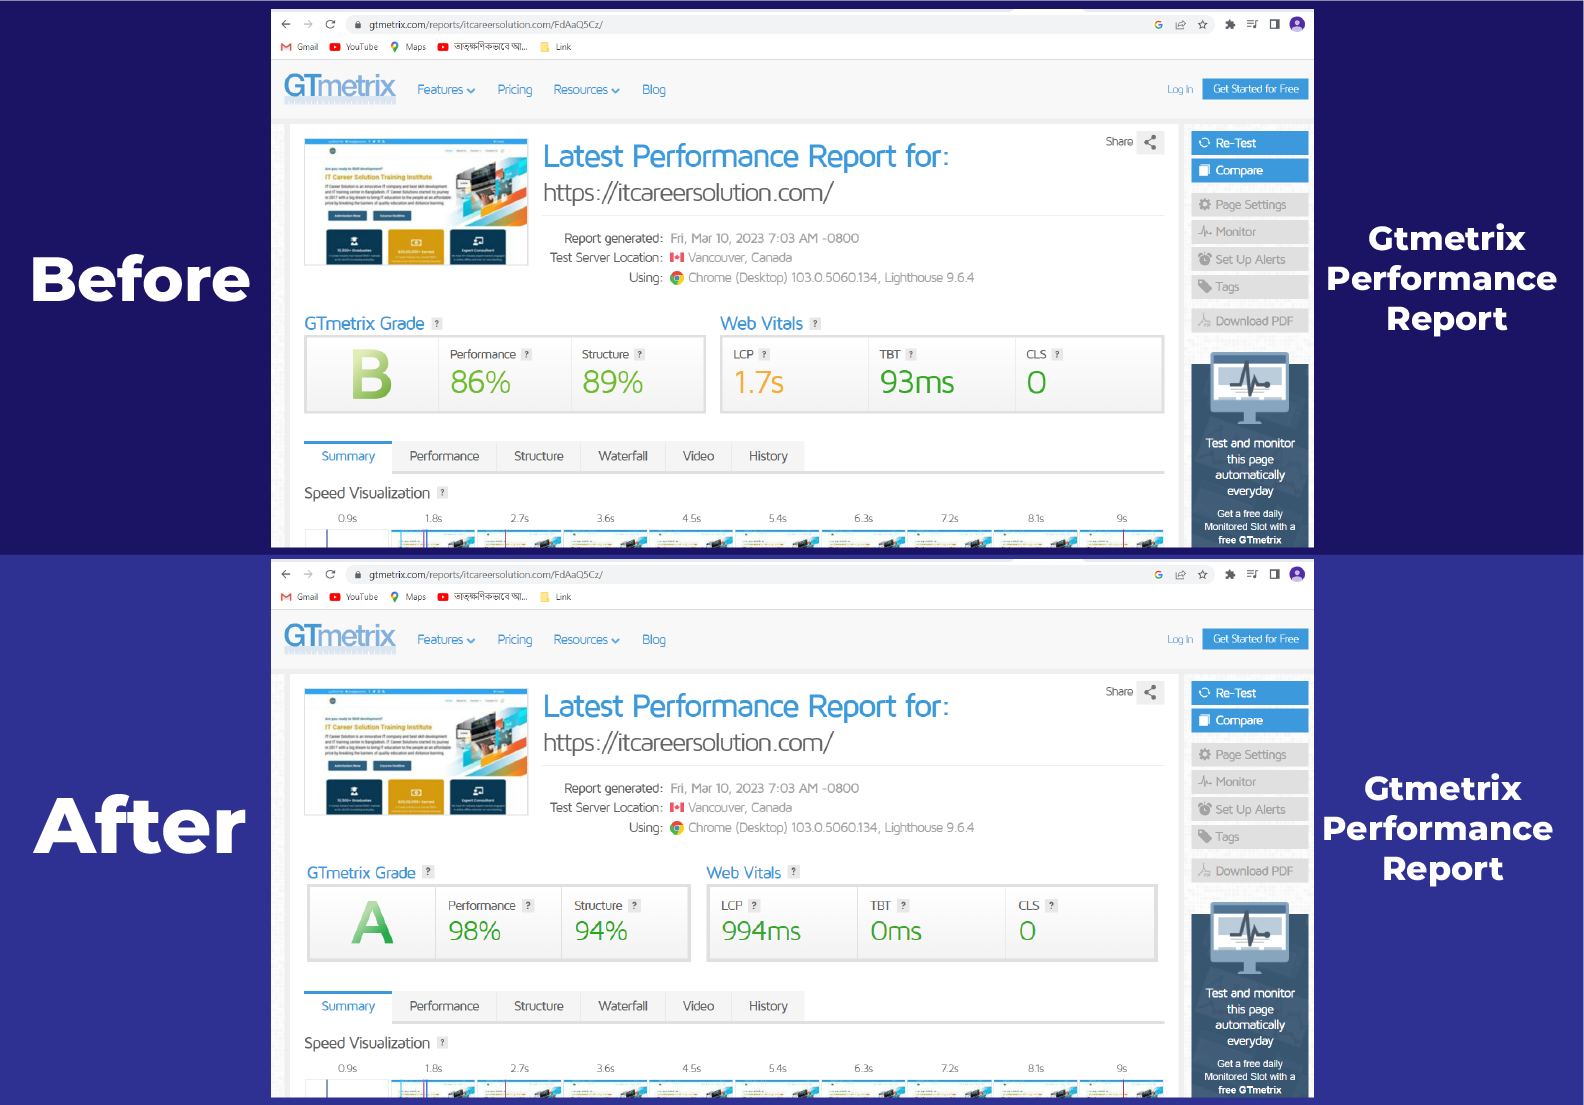Click Blog in the After report header
Screen dimensions: 1584x1105
point(654,640)
